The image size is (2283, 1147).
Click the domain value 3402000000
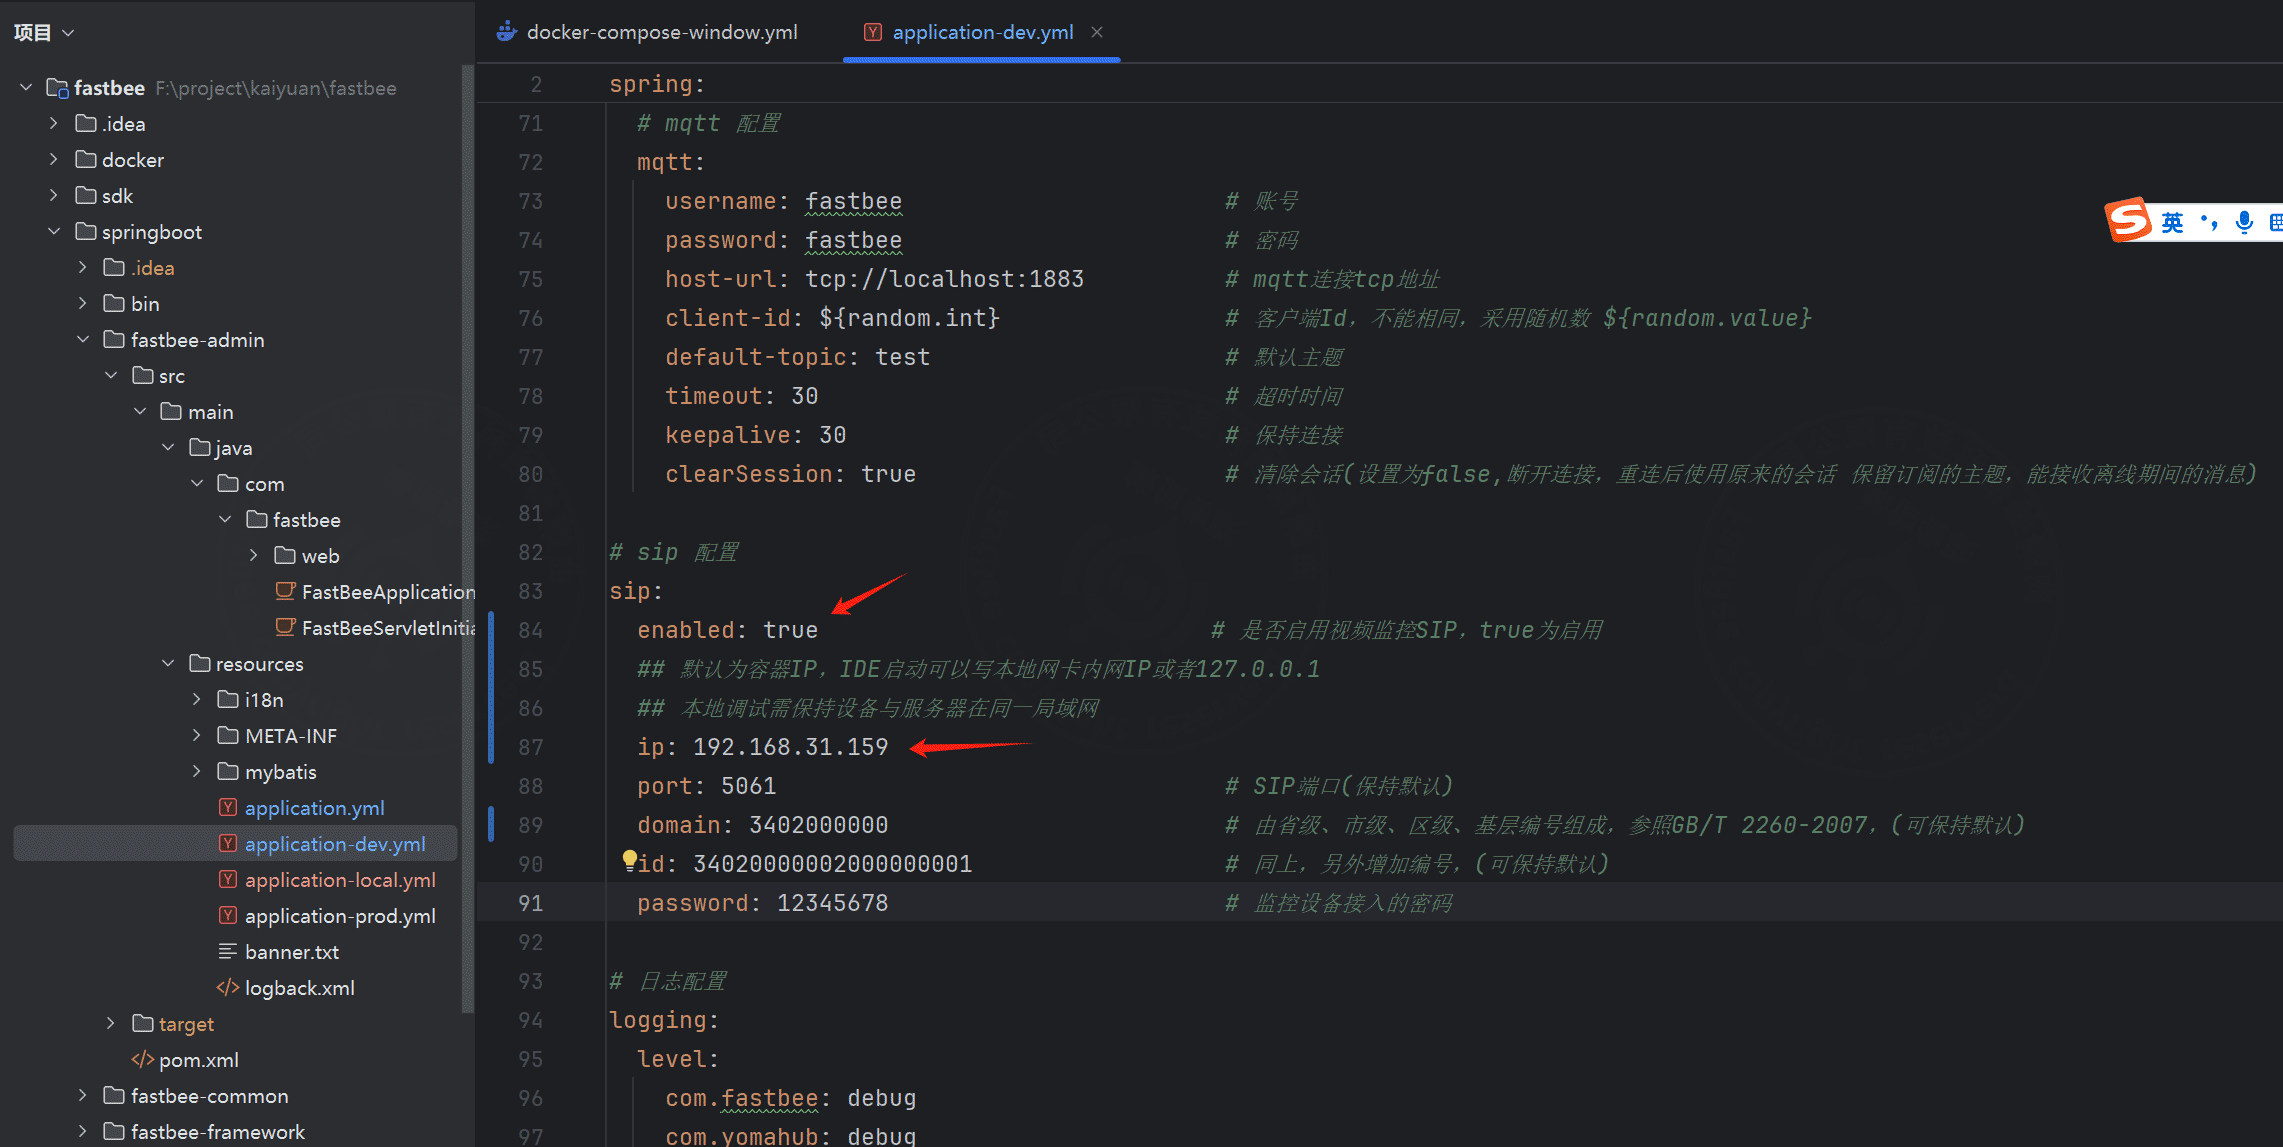coord(818,825)
